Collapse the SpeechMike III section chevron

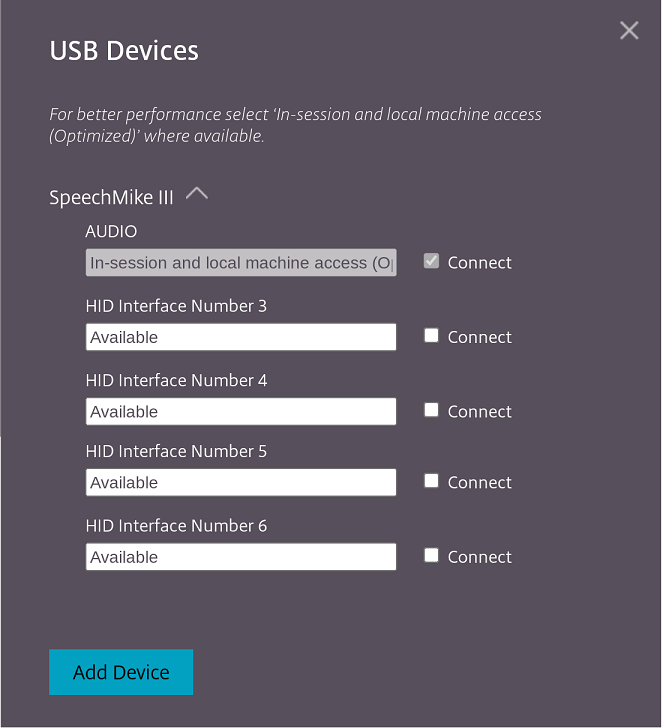point(197,194)
